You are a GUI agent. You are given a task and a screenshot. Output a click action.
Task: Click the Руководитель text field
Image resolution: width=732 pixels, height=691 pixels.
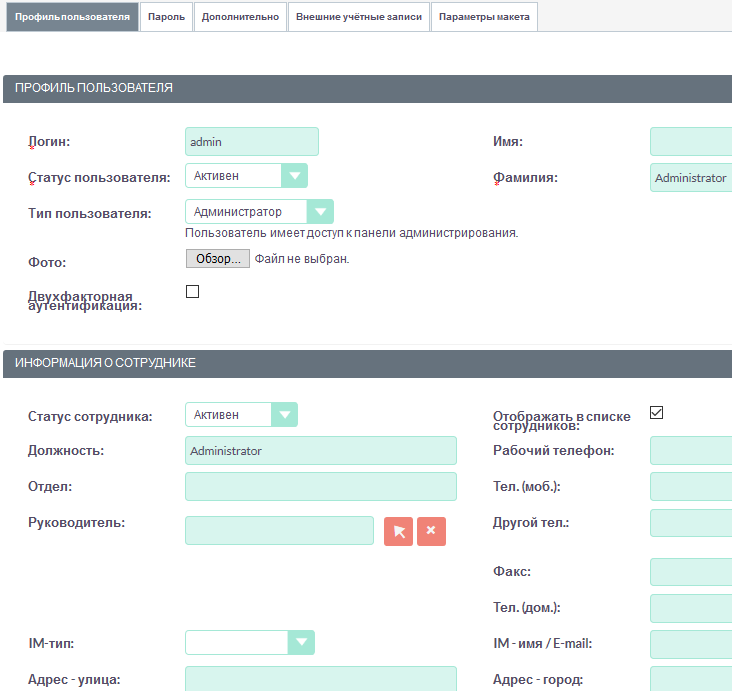pos(279,531)
